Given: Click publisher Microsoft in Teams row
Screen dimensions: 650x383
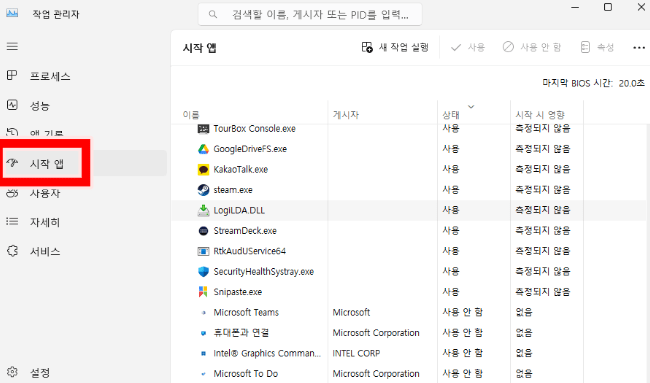Looking at the screenshot, I should click(x=351, y=313).
